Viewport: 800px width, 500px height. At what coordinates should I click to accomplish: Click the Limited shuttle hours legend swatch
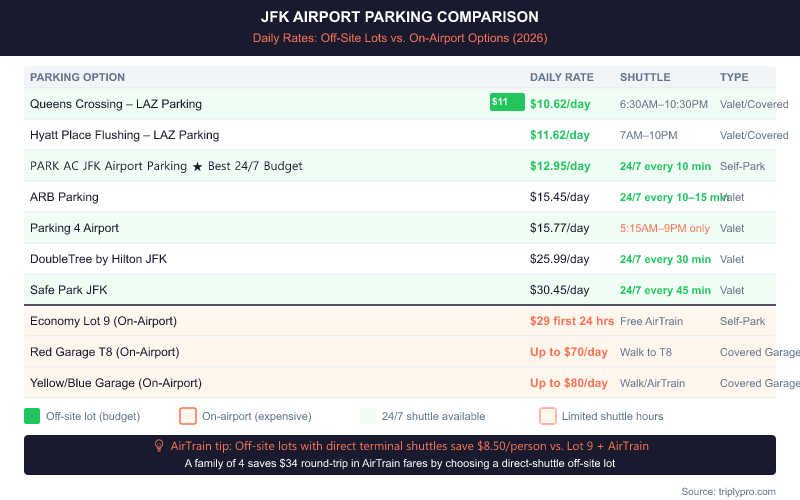(x=547, y=416)
